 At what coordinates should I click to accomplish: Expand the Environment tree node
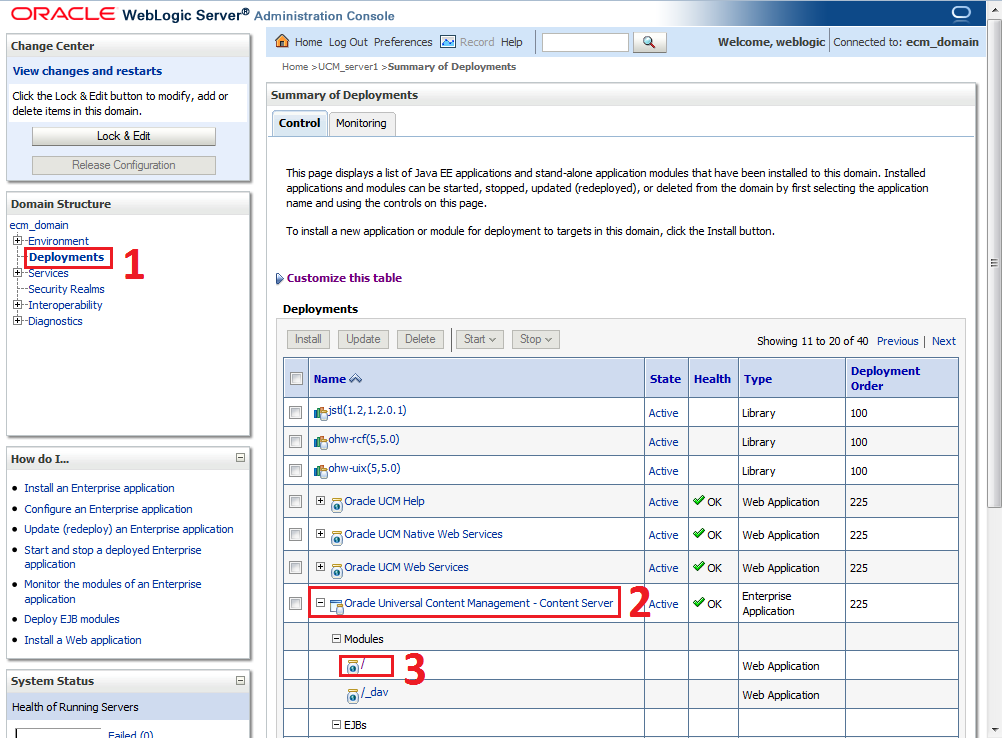click(18, 241)
